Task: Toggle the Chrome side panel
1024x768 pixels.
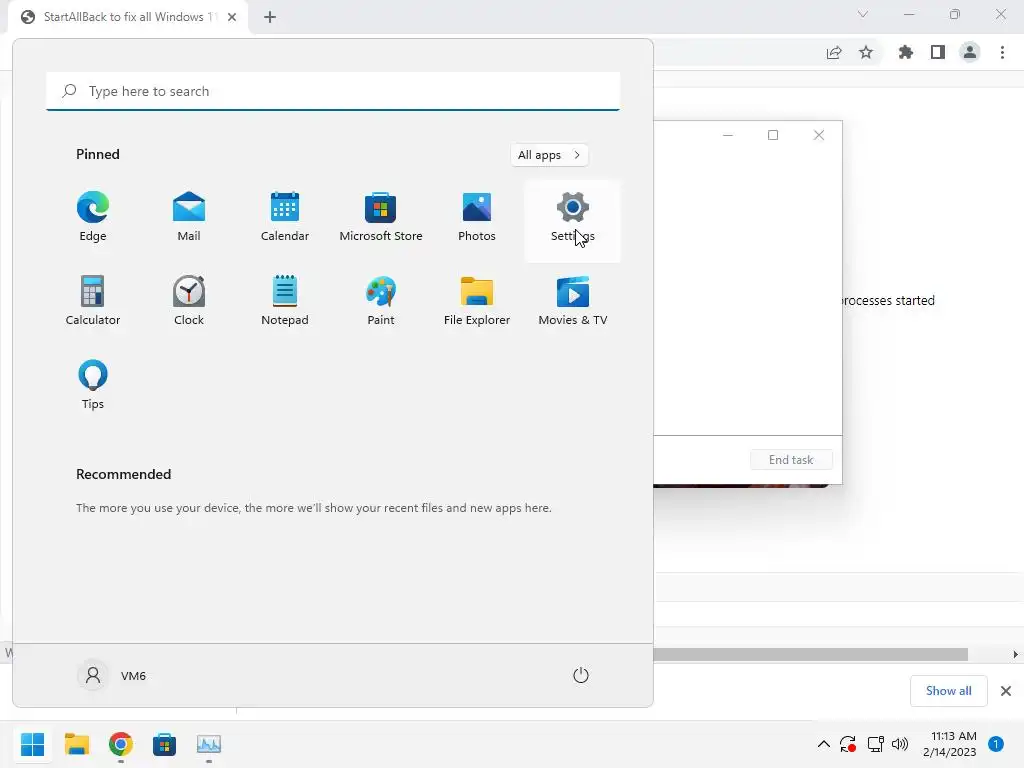Action: (938, 53)
